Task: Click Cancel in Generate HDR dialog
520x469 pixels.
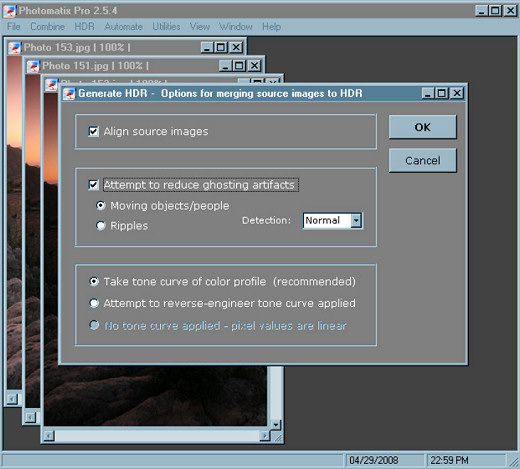Action: click(422, 161)
